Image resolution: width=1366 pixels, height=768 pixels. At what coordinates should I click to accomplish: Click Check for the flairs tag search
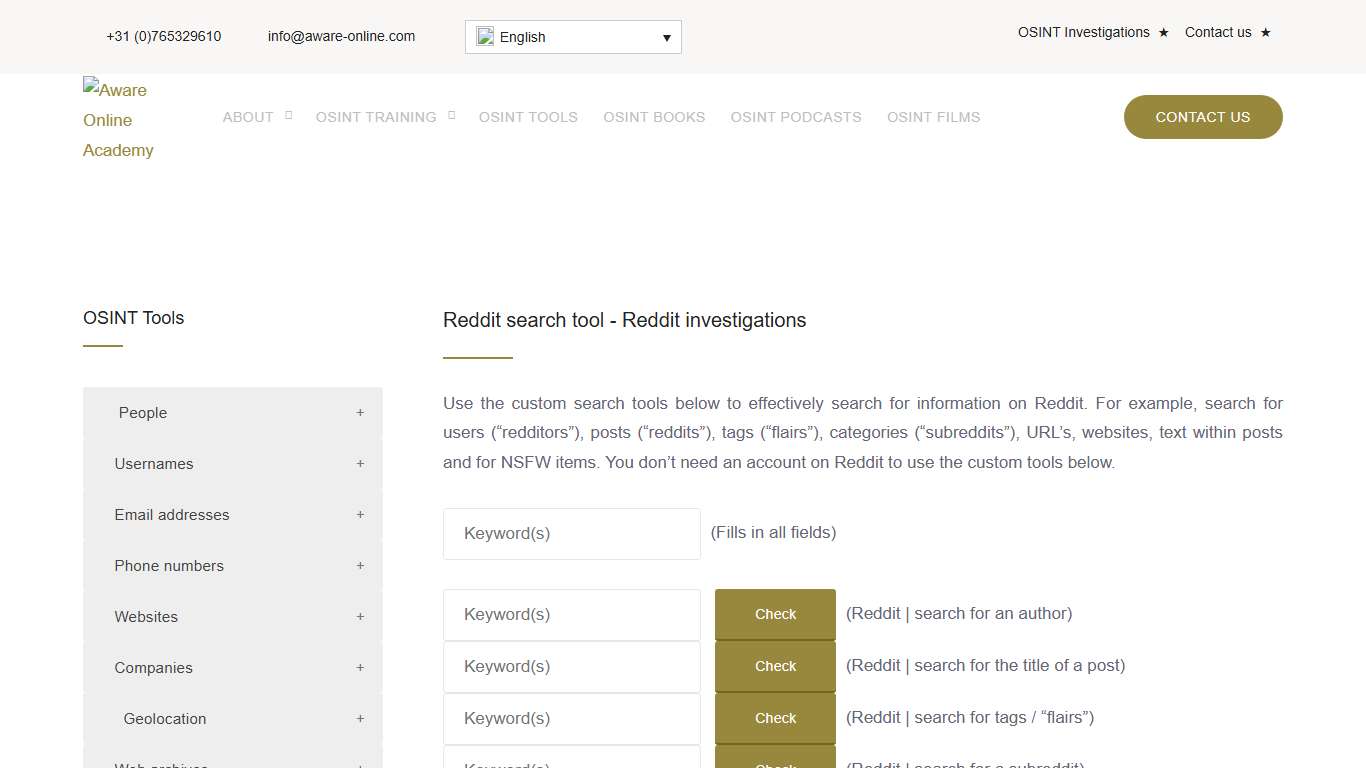(775, 717)
